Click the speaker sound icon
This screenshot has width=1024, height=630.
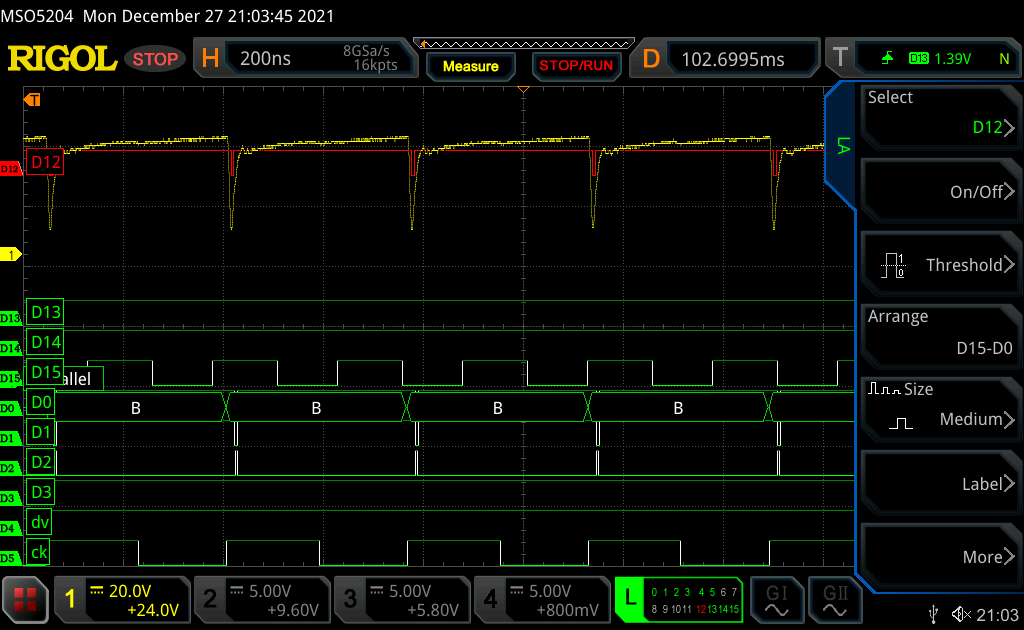coord(962,613)
